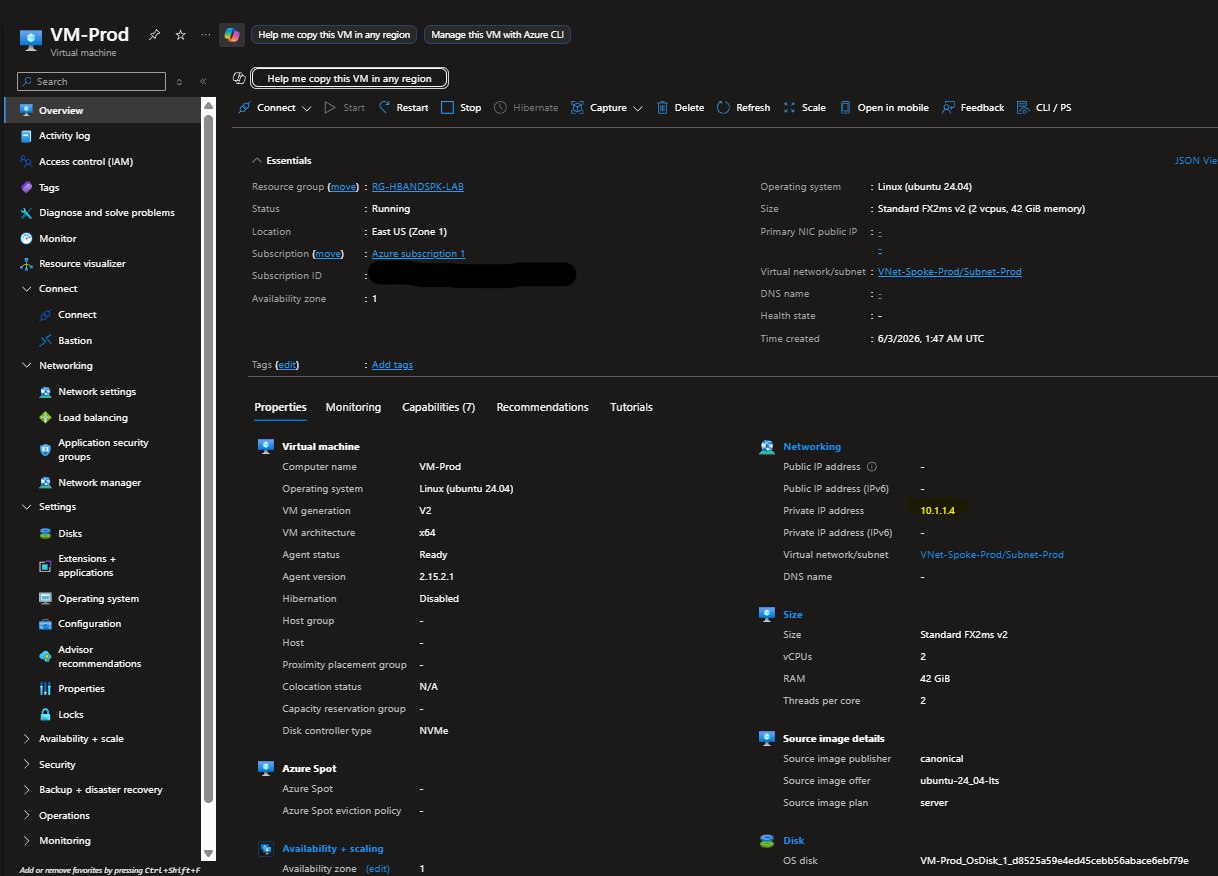Viewport: 1218px width, 876px height.
Task: Click Refresh in the command bar
Action: click(743, 108)
